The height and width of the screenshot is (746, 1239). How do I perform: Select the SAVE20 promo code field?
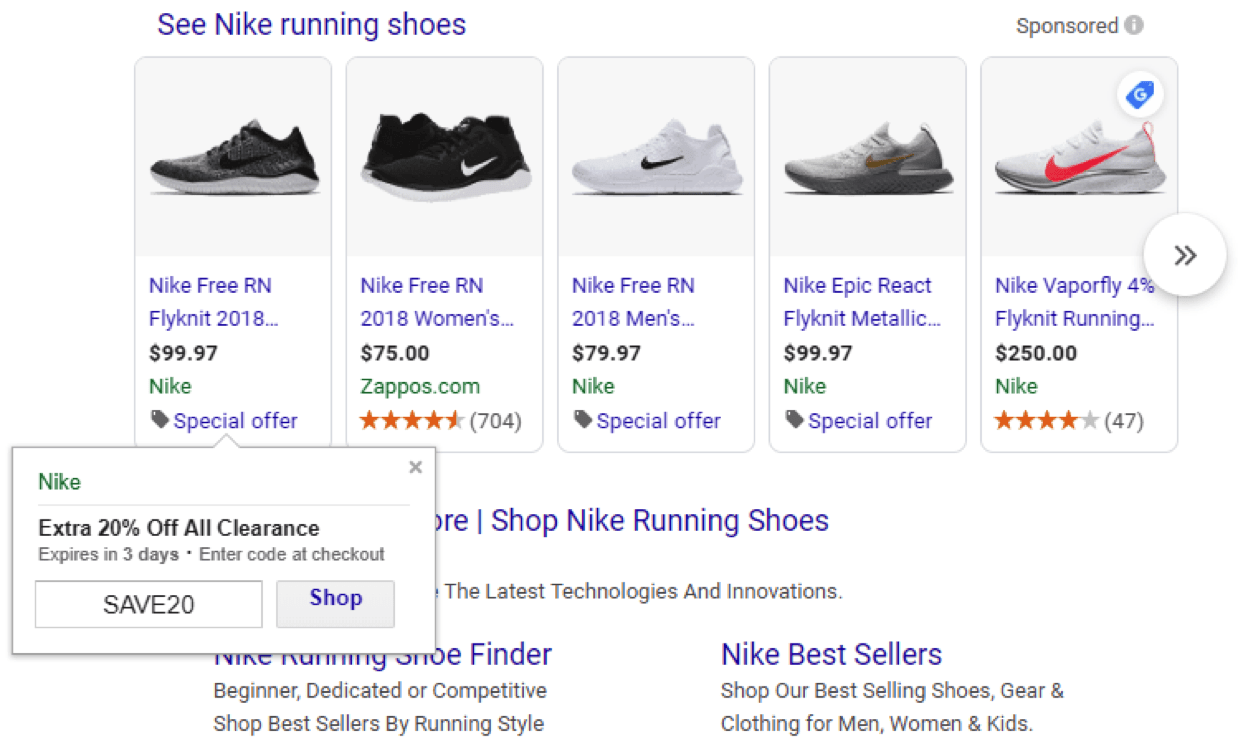149,604
